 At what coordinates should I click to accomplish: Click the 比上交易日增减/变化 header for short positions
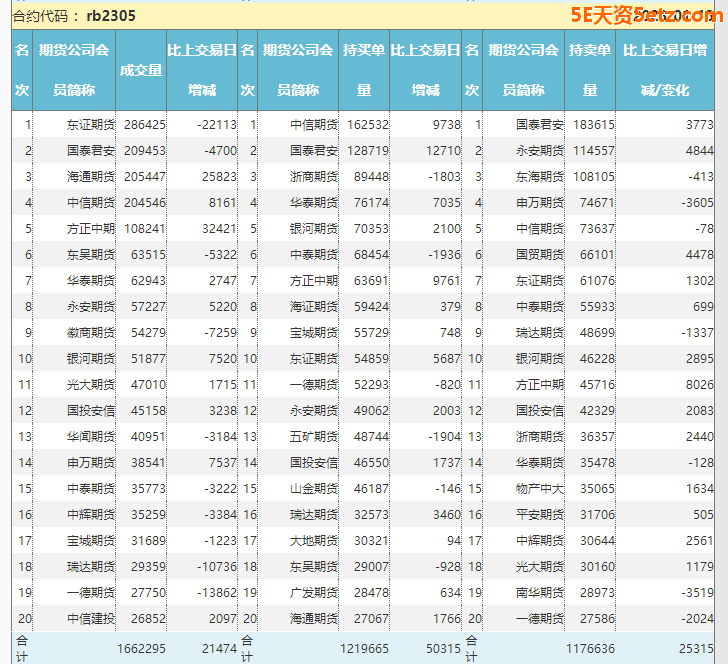[665, 70]
